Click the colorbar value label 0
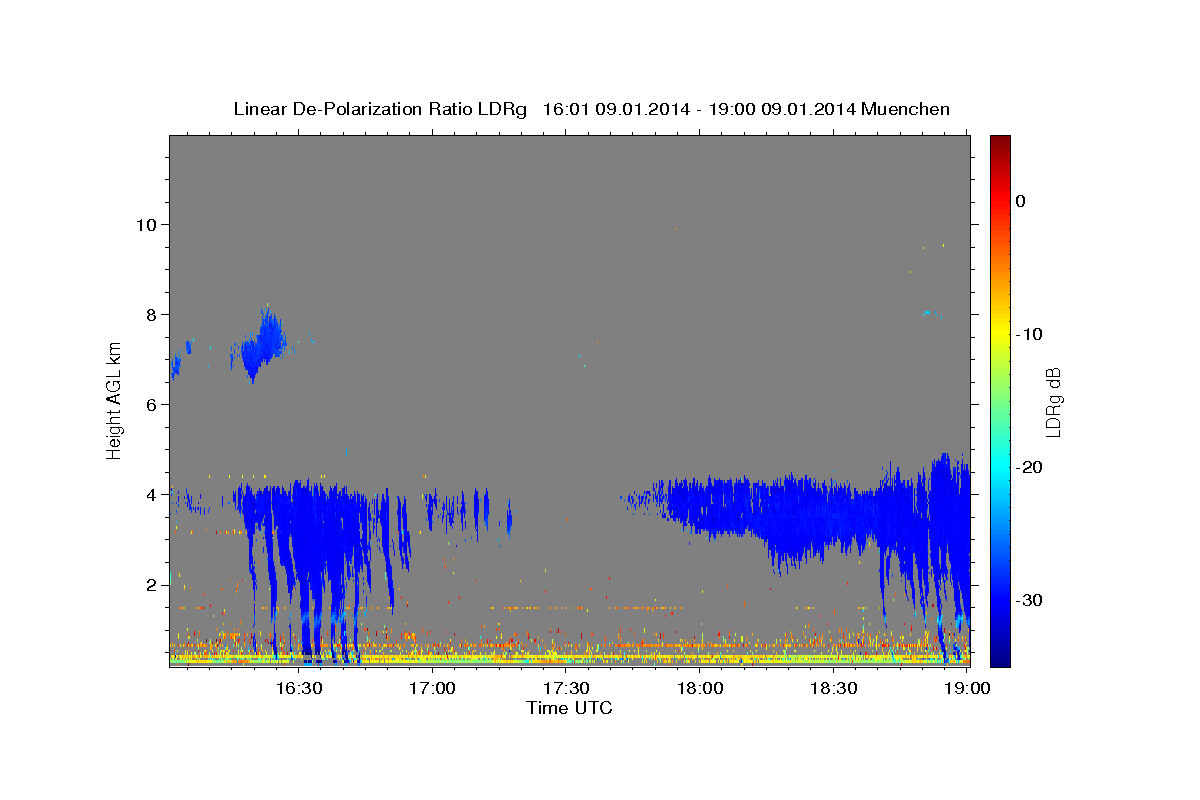Viewport: 1200px width, 800px height. click(x=1020, y=201)
